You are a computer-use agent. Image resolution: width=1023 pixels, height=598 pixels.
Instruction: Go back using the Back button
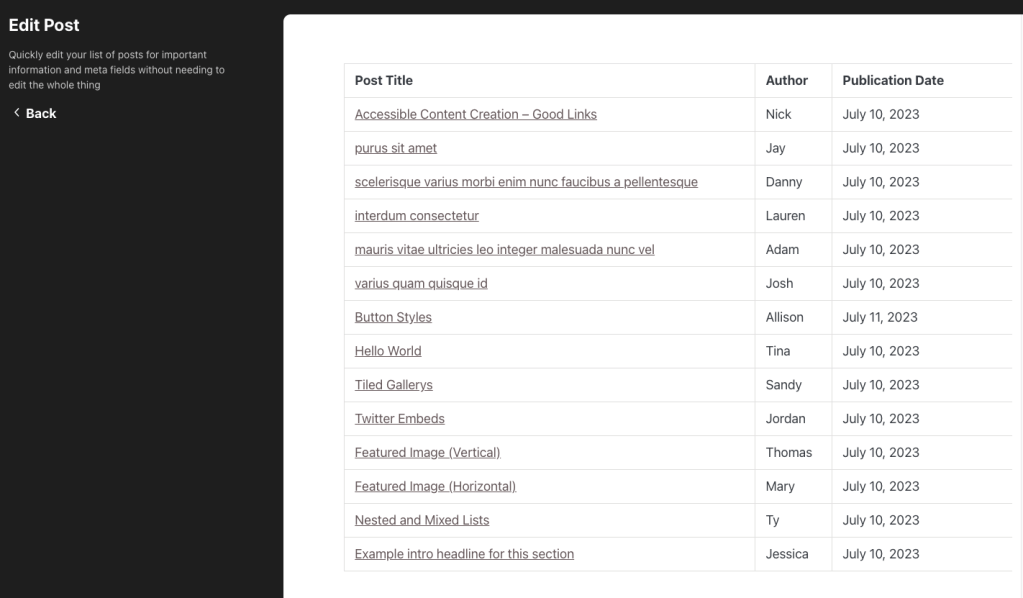(35, 113)
